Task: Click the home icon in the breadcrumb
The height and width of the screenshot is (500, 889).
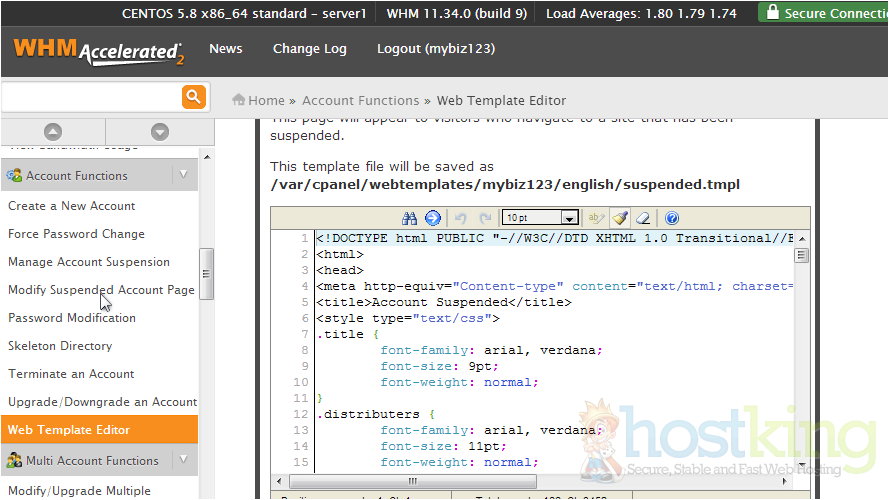Action: click(x=239, y=100)
